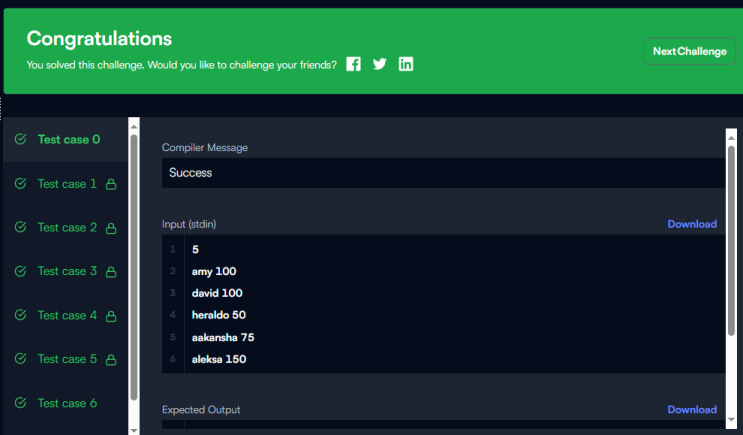
Task: Click lock icon beside Test case 4
Action: click(111, 316)
